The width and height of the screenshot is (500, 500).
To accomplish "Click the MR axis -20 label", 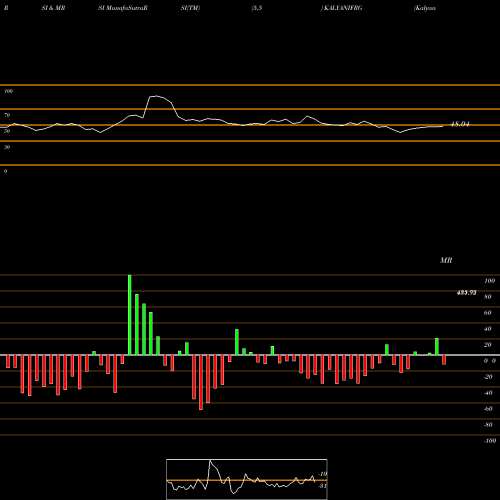I will (x=488, y=377).
